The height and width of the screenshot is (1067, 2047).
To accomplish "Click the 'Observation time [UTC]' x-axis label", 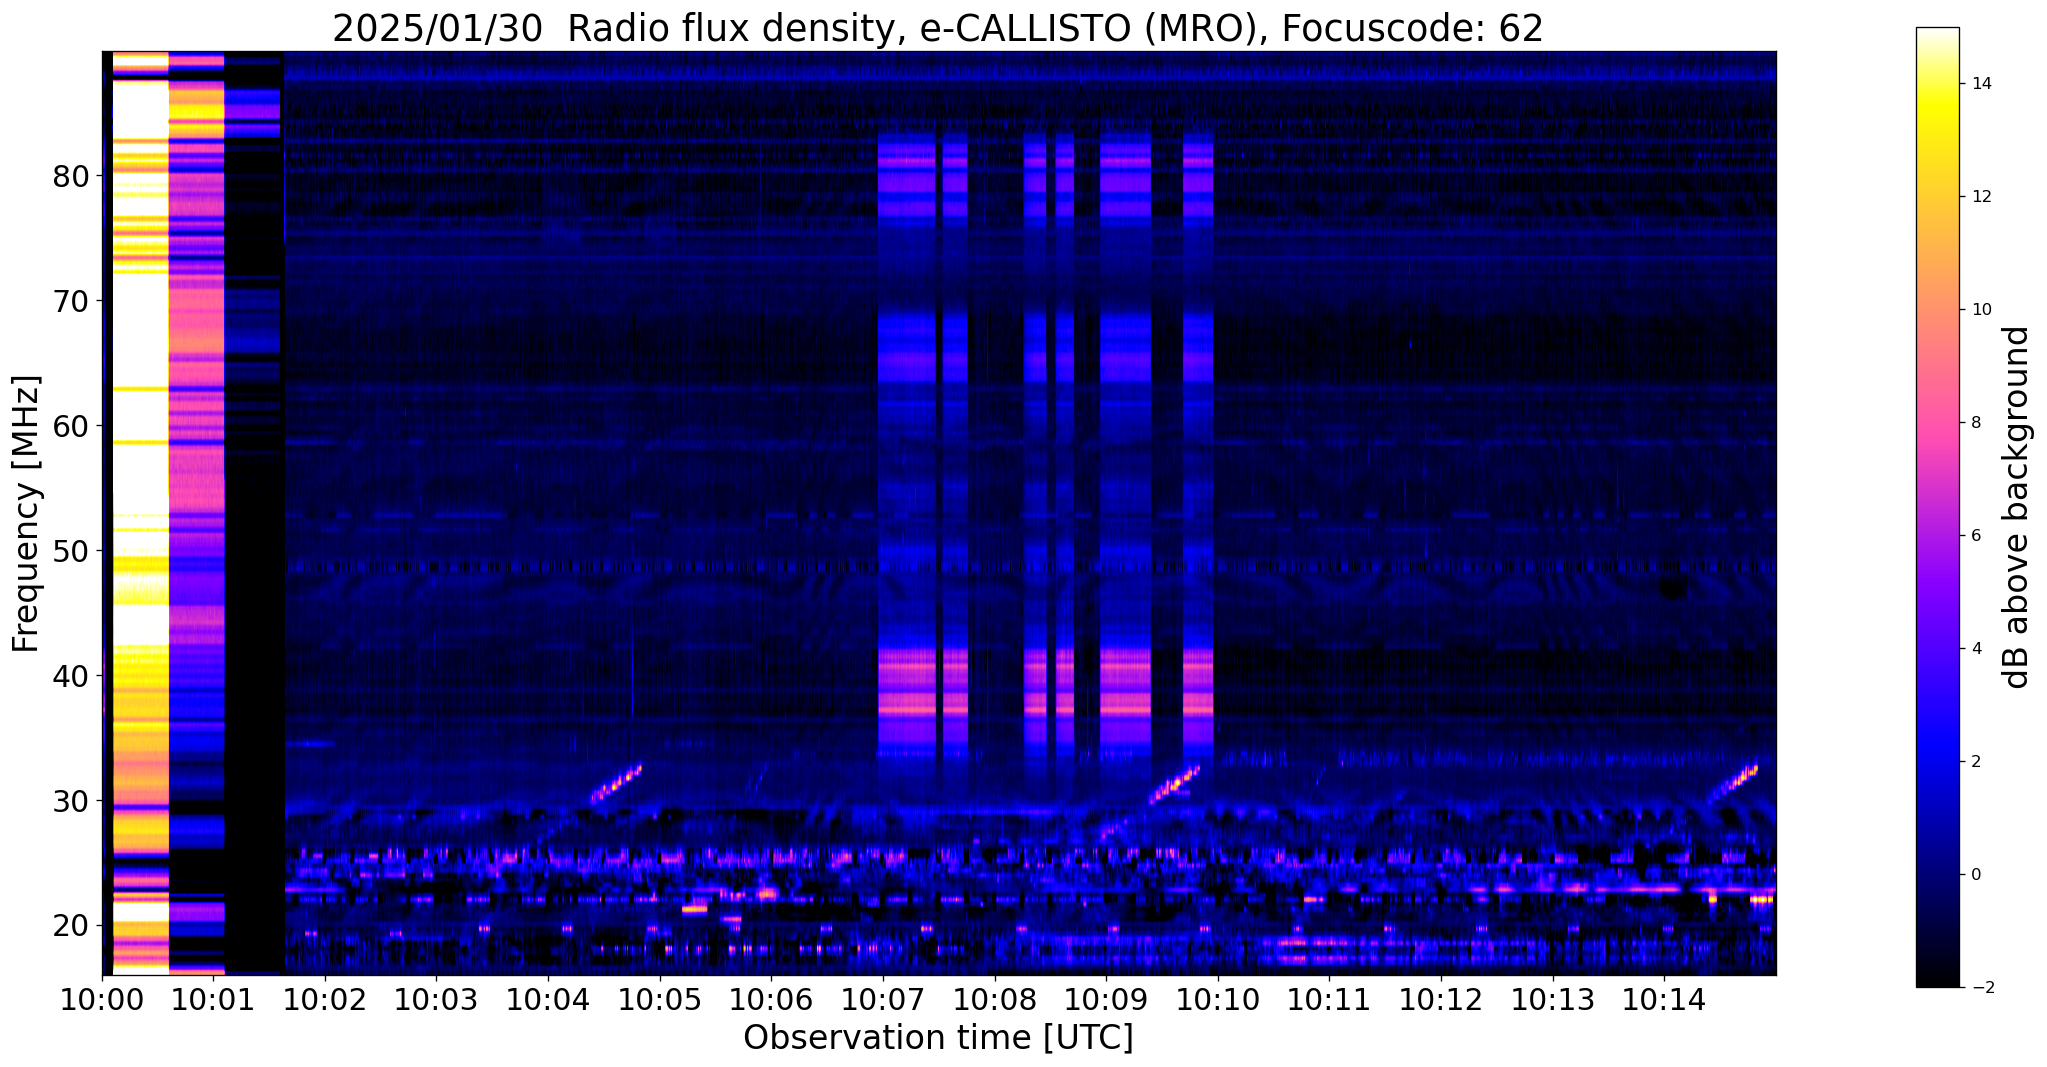I will (938, 1038).
